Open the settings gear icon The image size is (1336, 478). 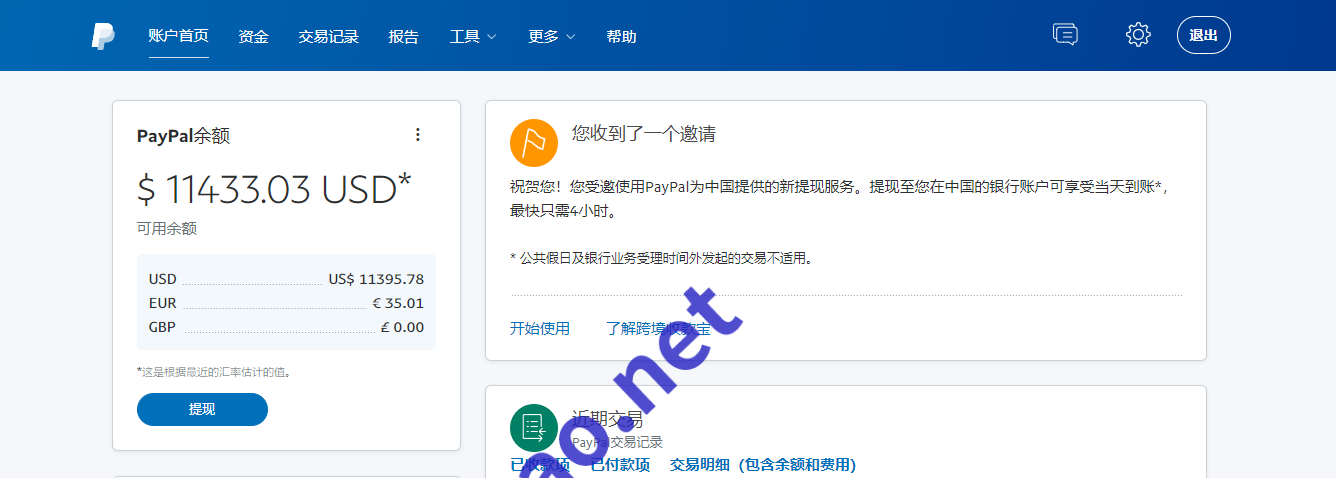coord(1138,35)
